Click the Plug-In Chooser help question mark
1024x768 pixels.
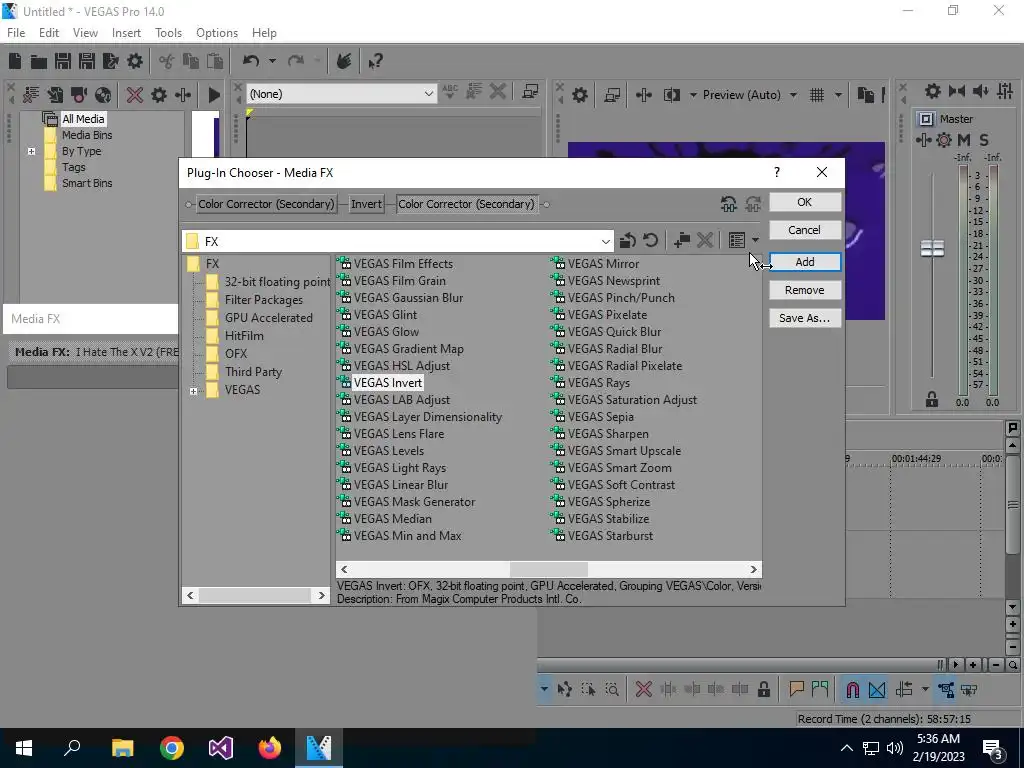point(776,172)
